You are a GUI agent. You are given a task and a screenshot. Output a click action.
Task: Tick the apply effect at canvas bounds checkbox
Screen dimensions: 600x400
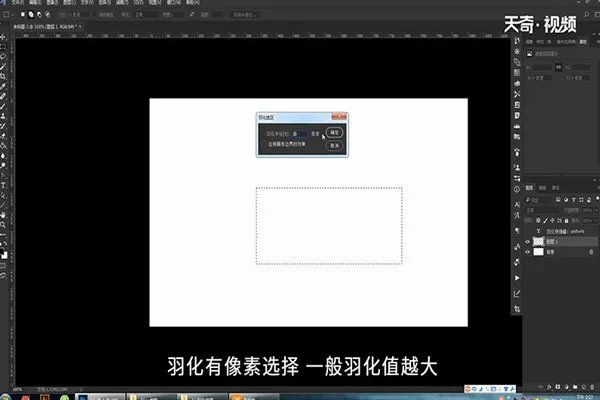[264, 144]
